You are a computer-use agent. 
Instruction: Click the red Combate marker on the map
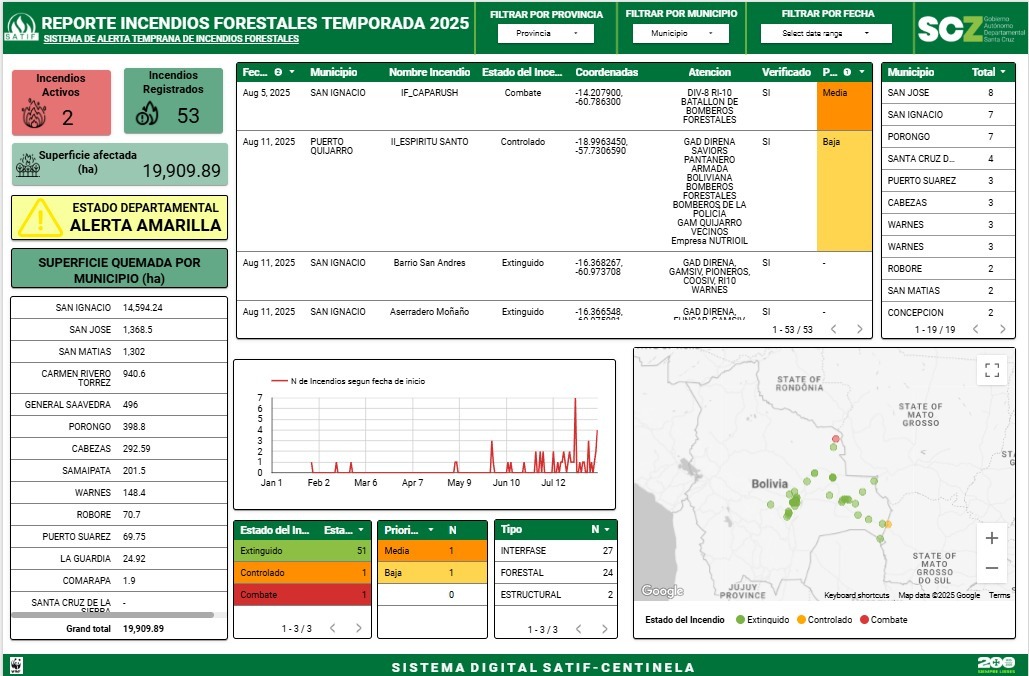pos(835,438)
